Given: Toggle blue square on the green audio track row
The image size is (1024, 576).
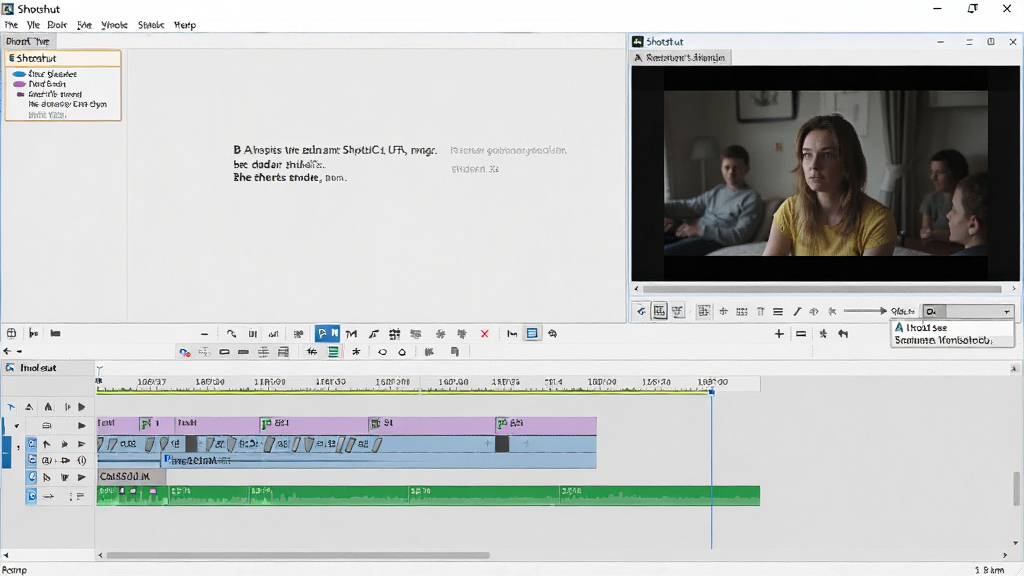Looking at the screenshot, I should pyautogui.click(x=31, y=496).
